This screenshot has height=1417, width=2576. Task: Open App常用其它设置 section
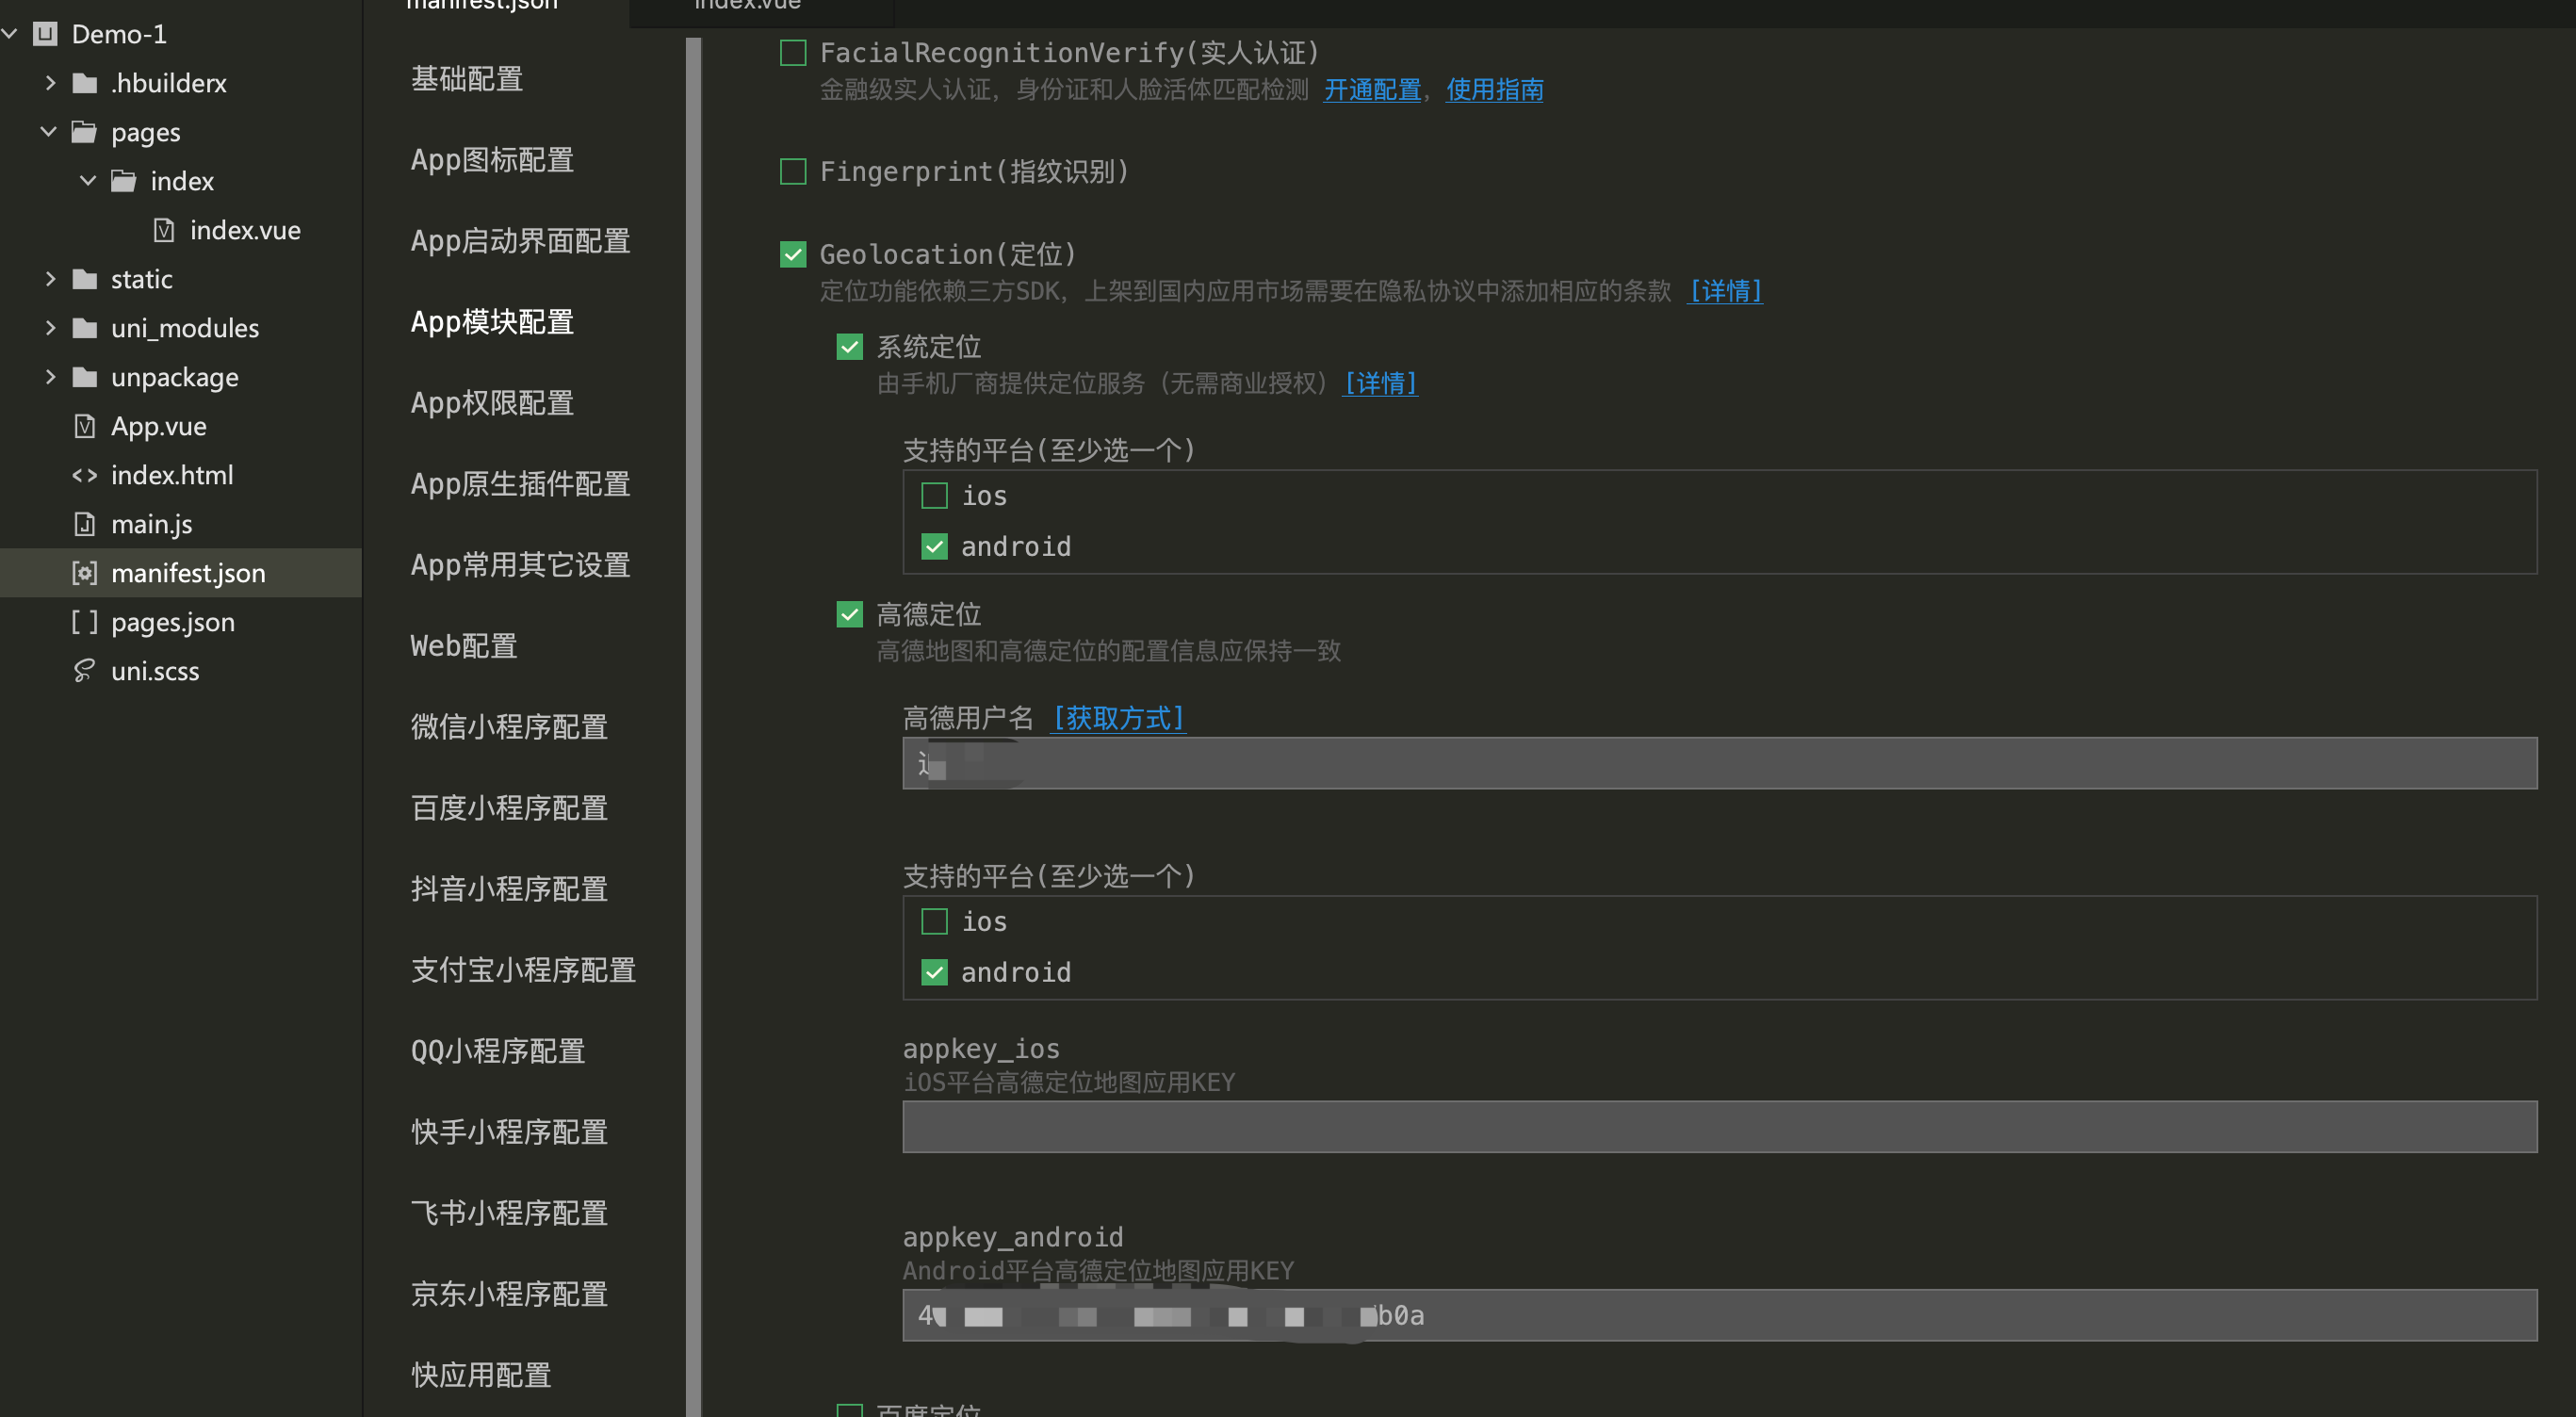(x=520, y=565)
